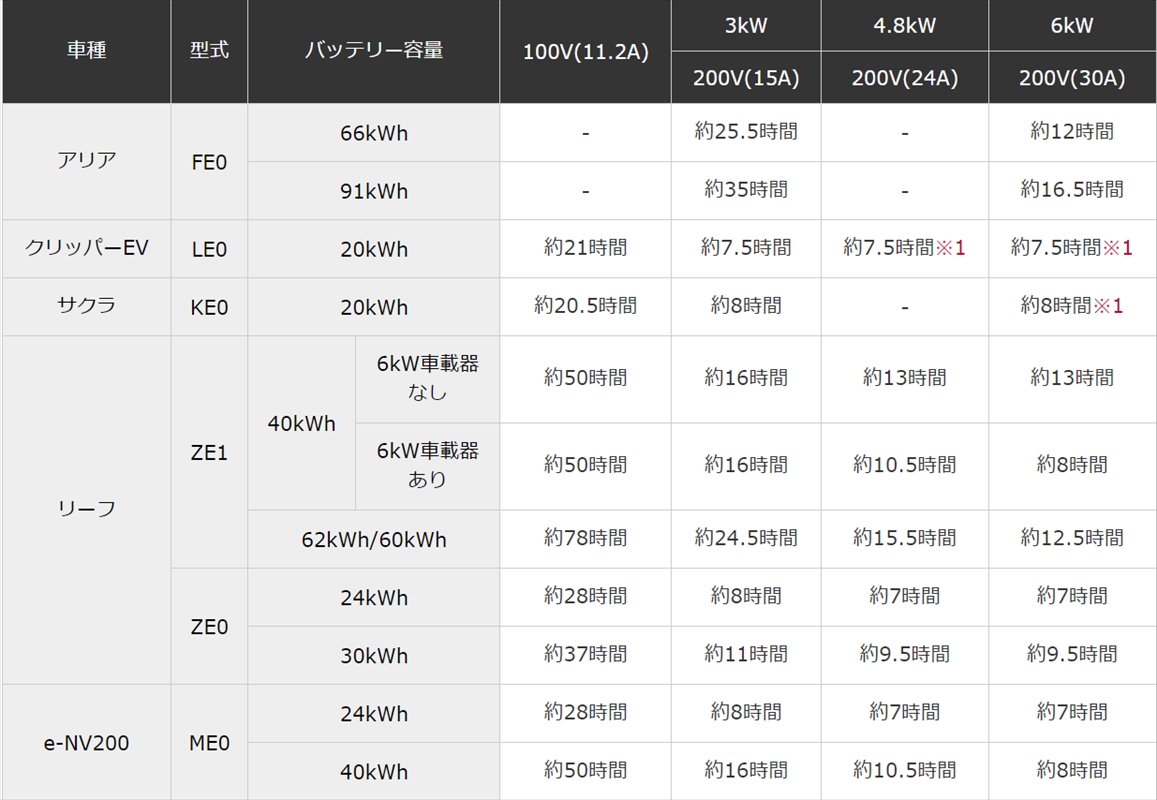Viewport: 1157px width, 800px height.
Task: Click the バッテリー容量 header
Action: pos(374,51)
